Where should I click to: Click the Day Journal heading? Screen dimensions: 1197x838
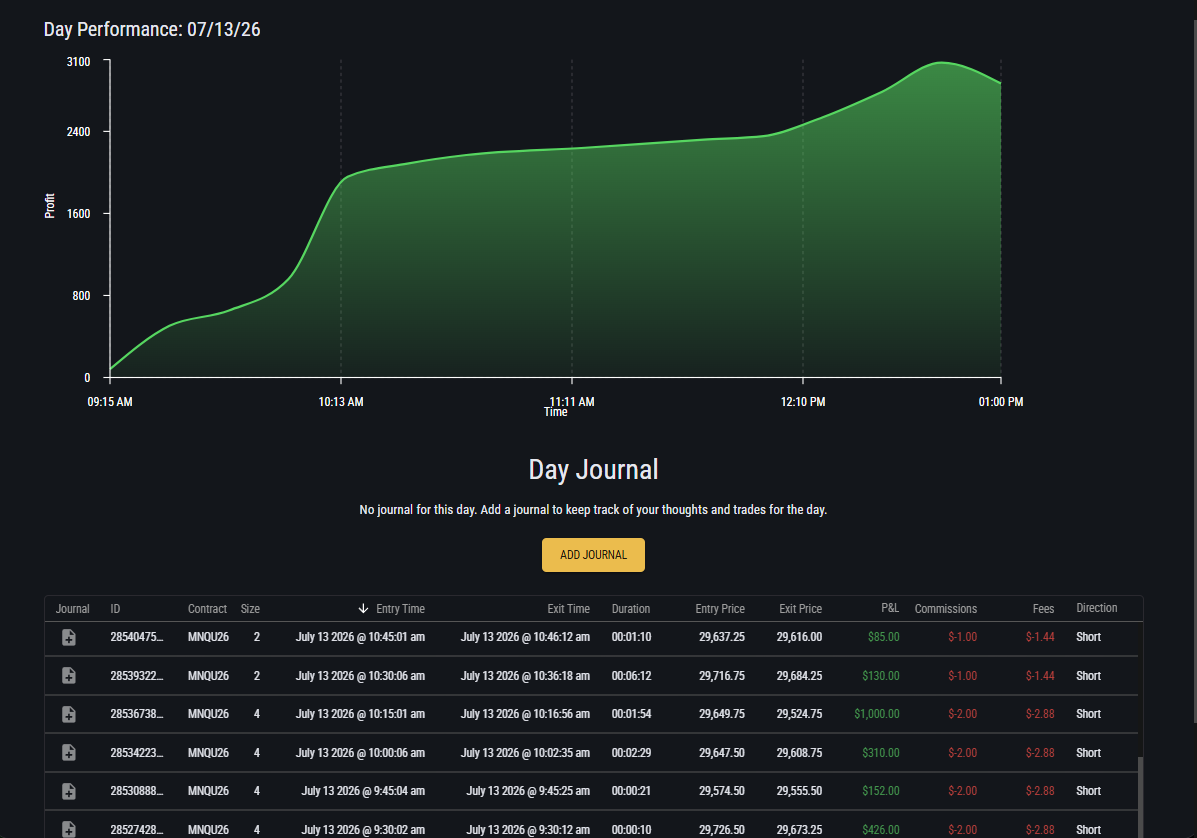point(593,469)
